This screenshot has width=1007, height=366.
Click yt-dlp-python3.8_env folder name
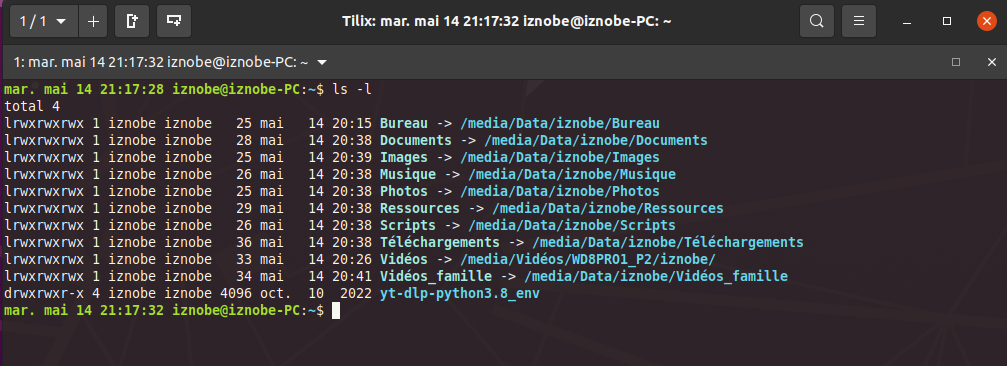(459, 293)
